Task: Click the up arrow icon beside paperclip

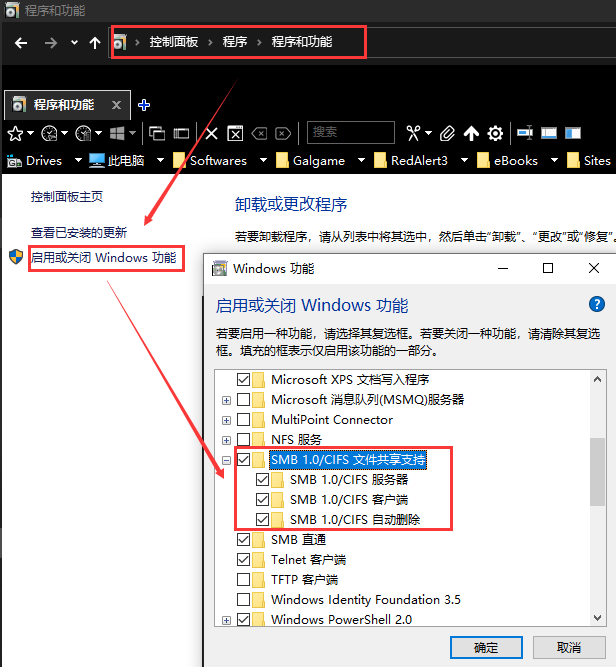Action: 471,134
